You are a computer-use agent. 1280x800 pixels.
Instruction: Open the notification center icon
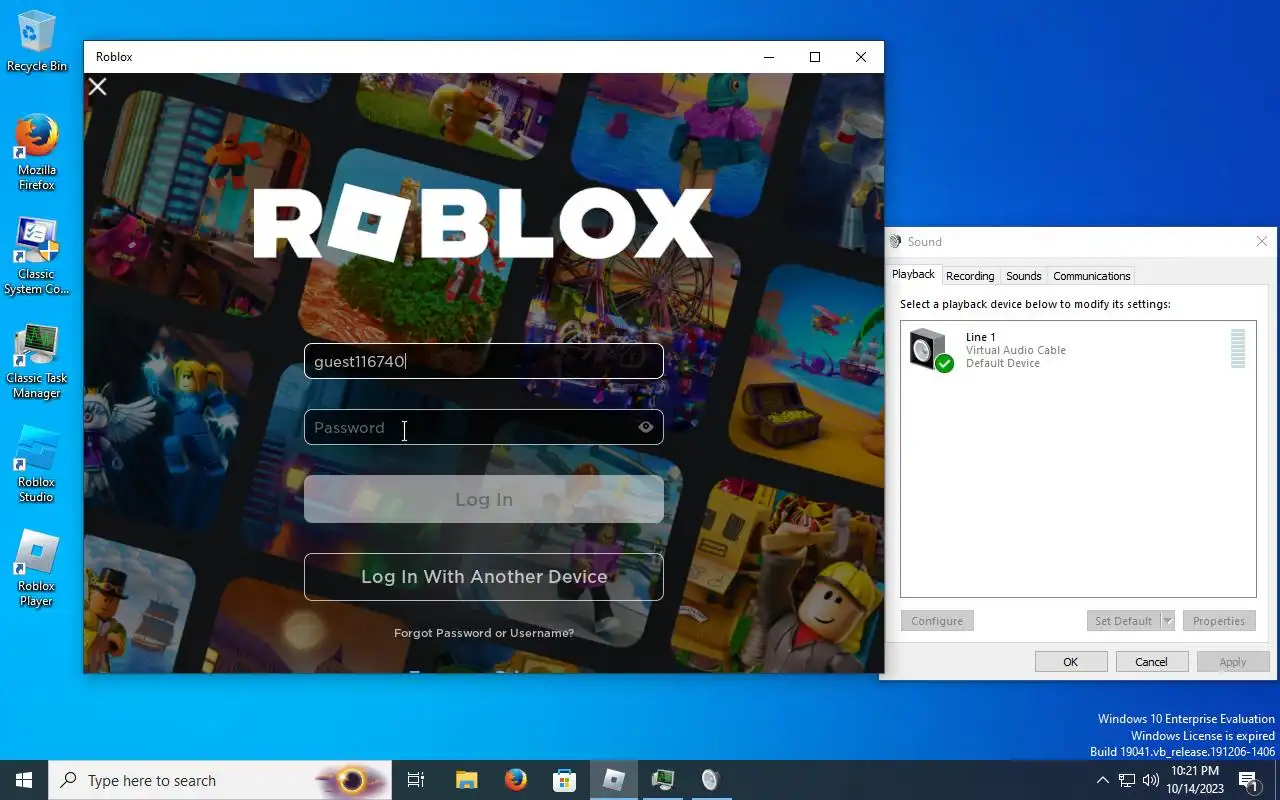[x=1249, y=780]
